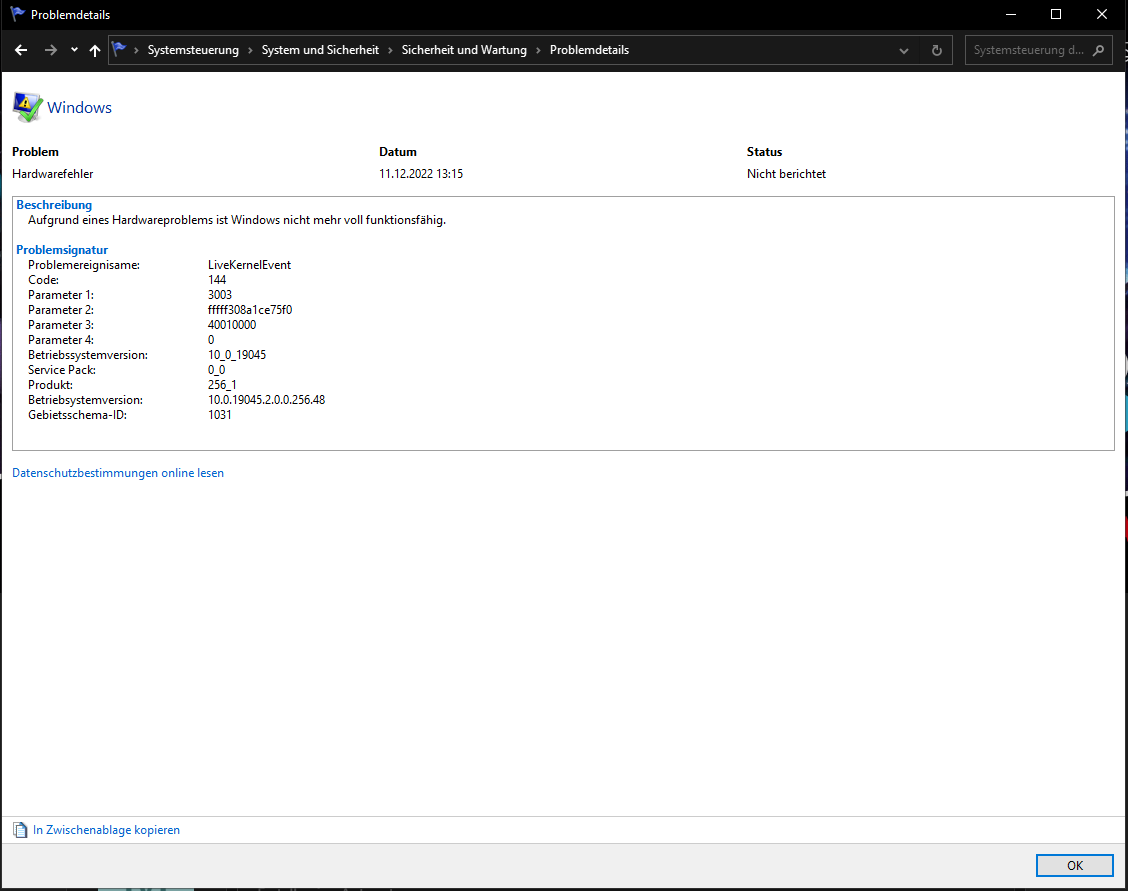Open Systemsteuerung breadcrumb
Viewport: 1128px width, 891px height.
(x=193, y=50)
